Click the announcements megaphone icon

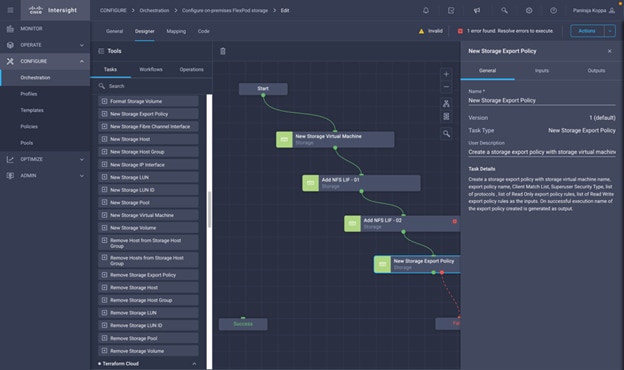tap(477, 10)
